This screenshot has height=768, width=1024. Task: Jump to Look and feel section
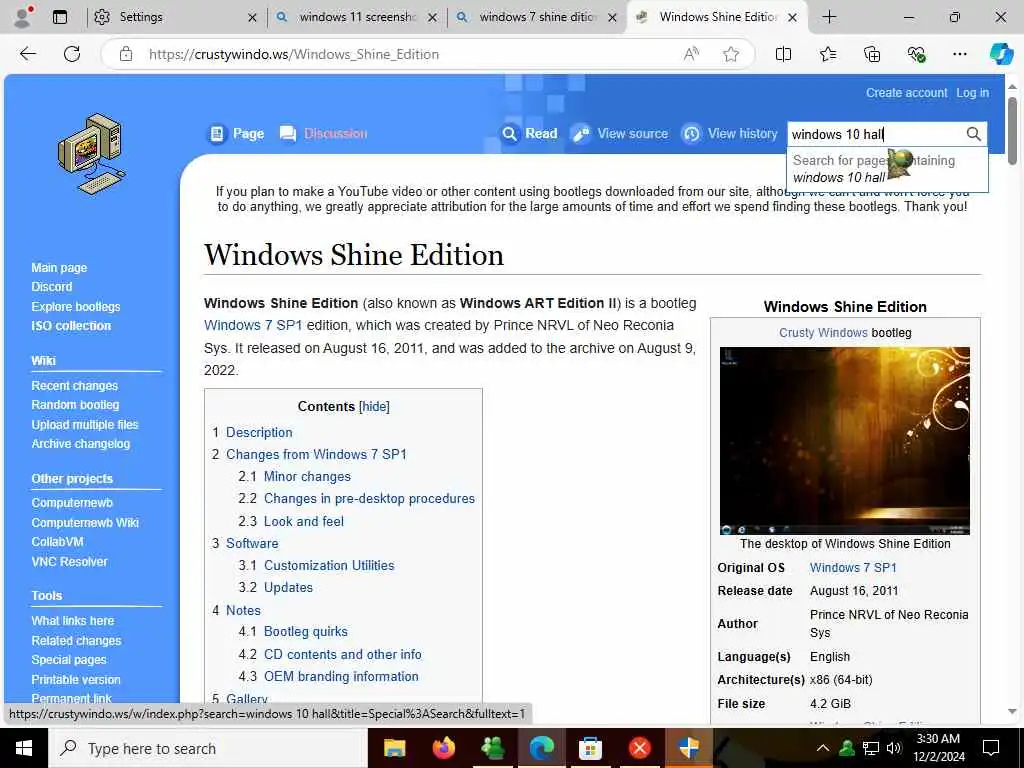click(x=304, y=521)
